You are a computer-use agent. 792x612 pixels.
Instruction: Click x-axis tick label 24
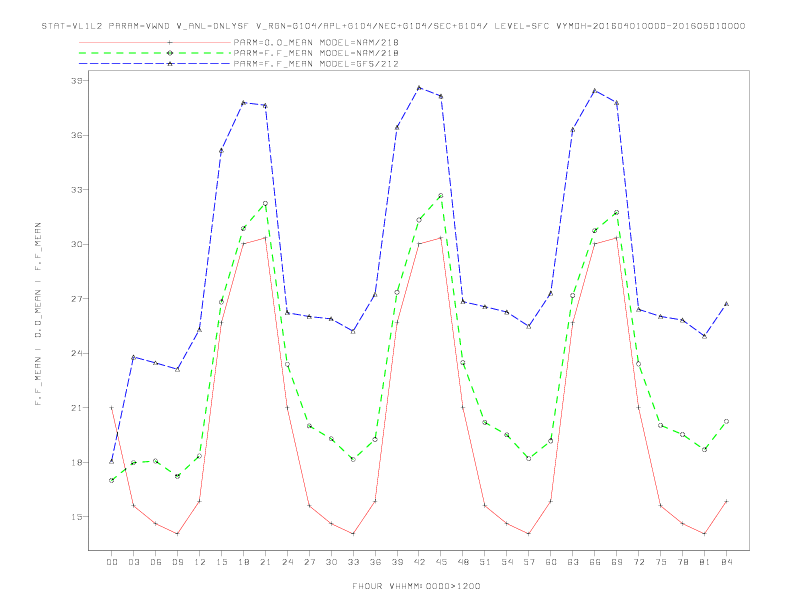point(287,562)
